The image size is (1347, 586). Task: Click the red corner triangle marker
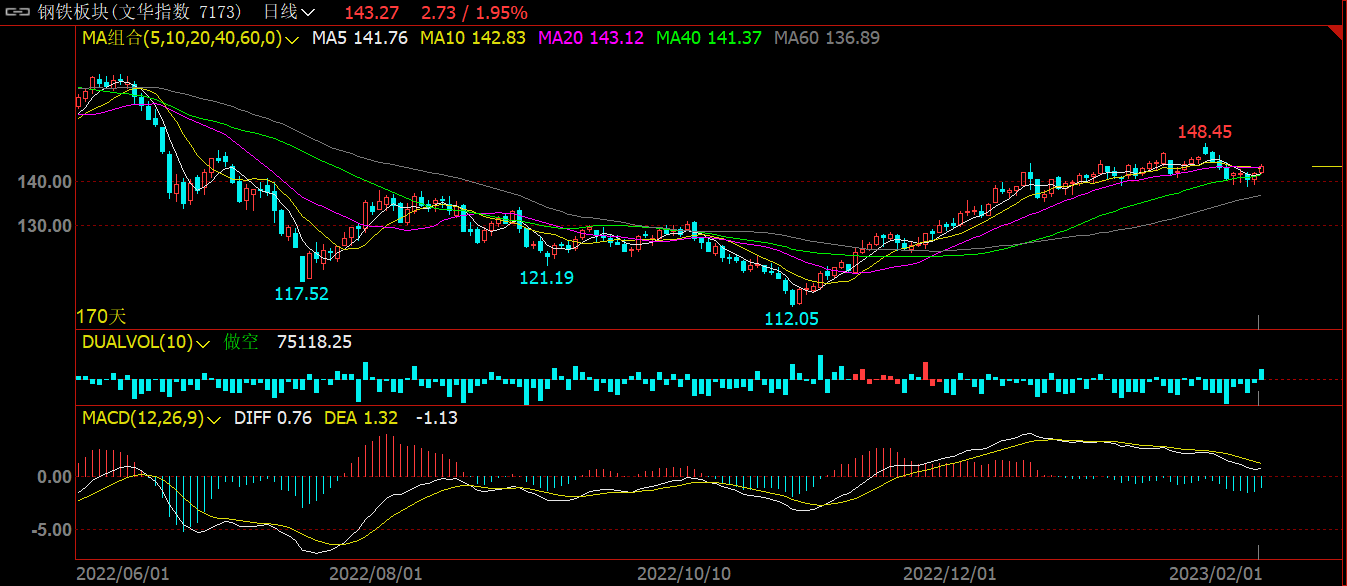pyautogui.click(x=1335, y=32)
